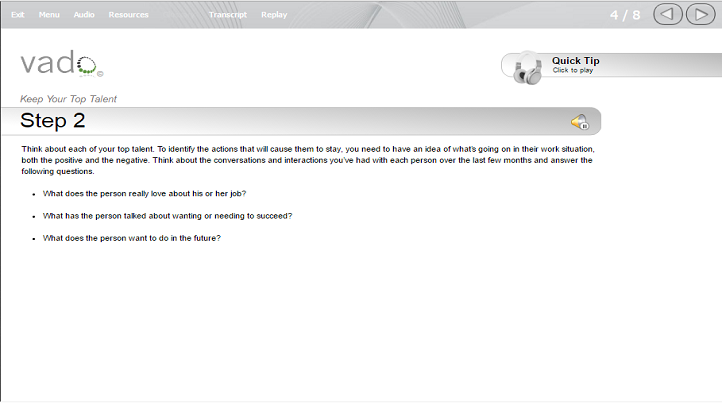722x405 pixels.
Task: Select the question about loving the job
Action: [x=144, y=194]
